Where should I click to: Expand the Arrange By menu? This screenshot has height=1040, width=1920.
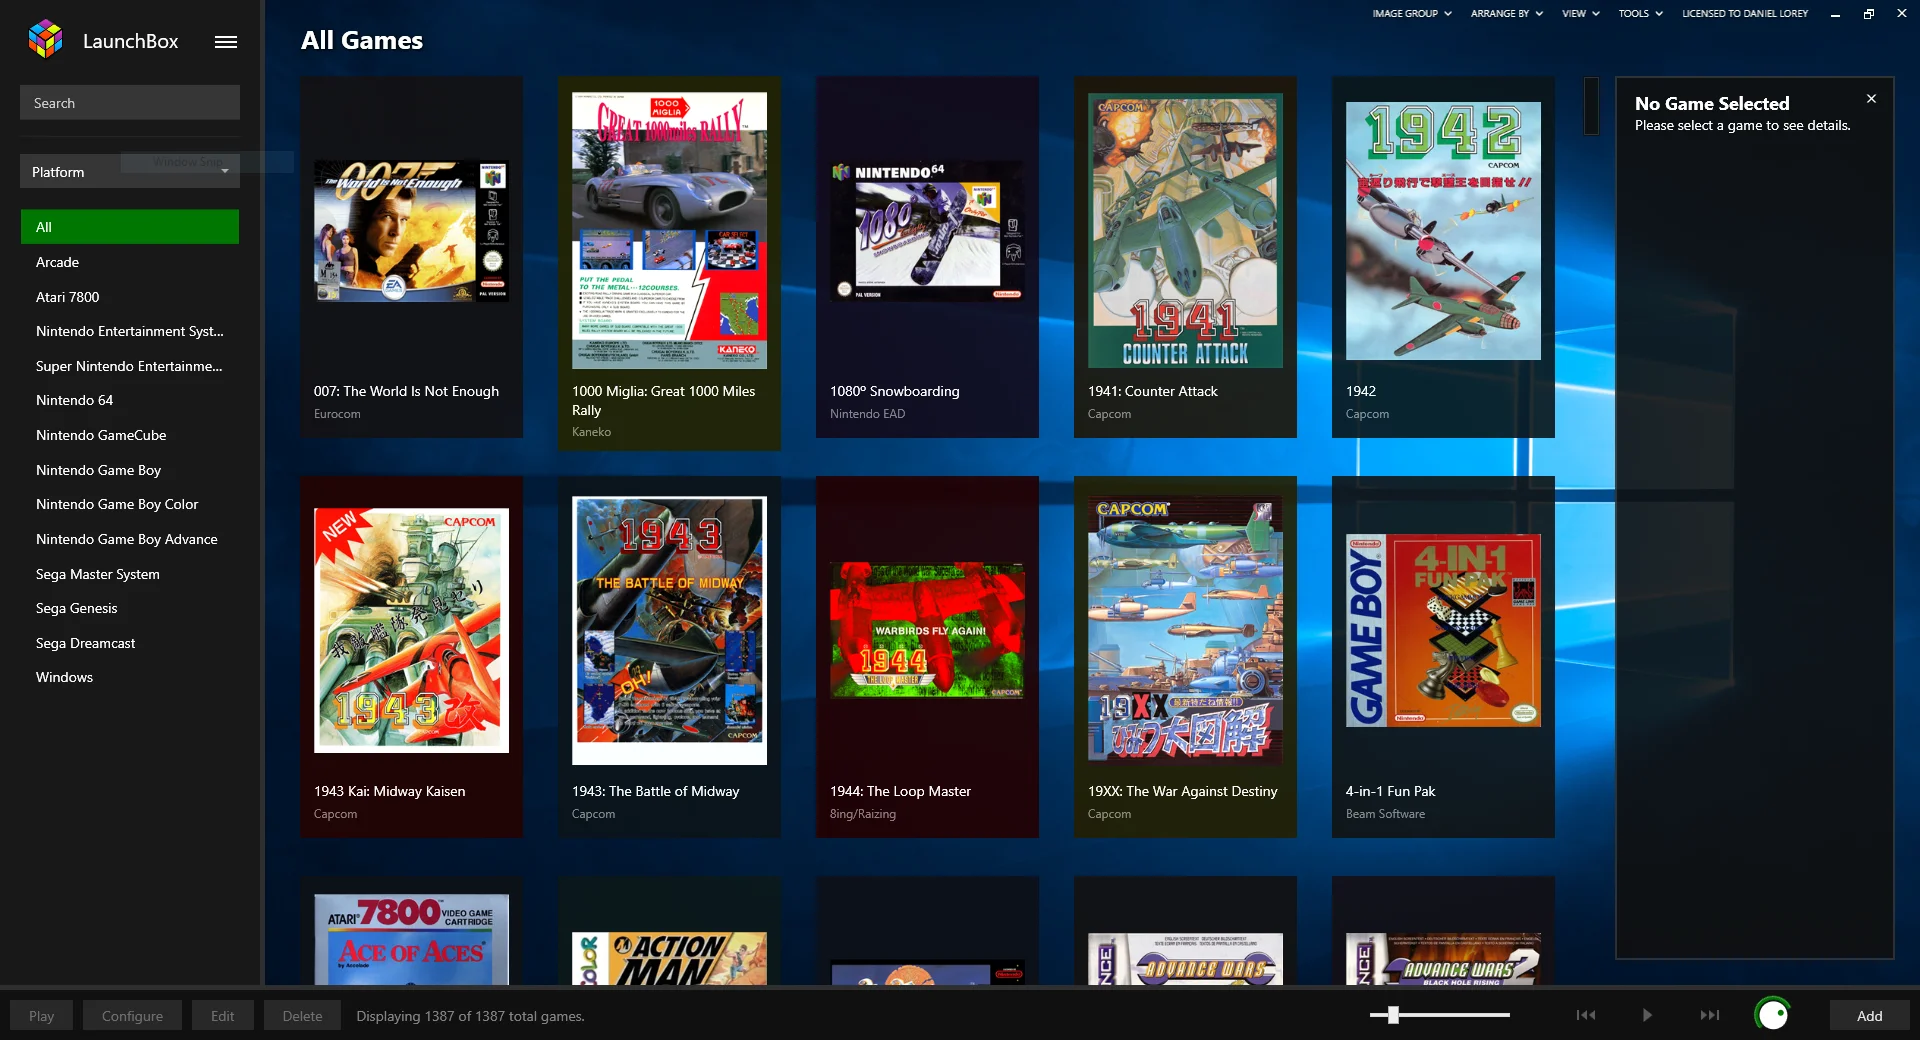(x=1506, y=14)
